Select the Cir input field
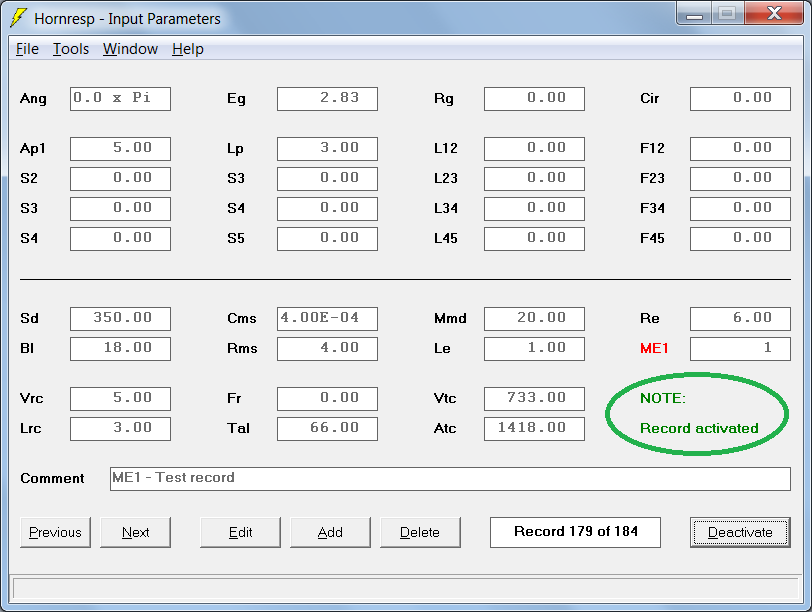Viewport: 812px width, 612px height. click(x=741, y=99)
